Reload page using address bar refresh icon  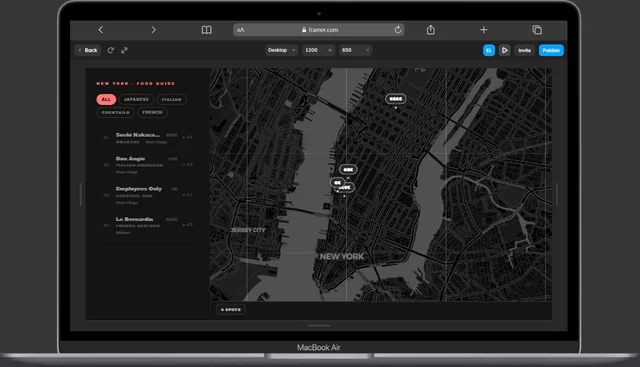[x=398, y=30]
